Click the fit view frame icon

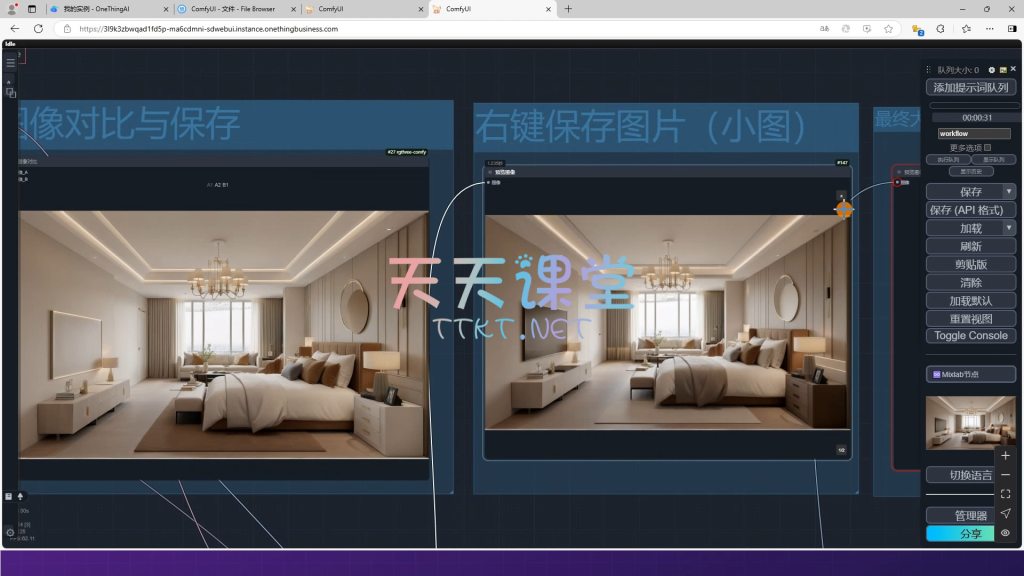click(x=1005, y=494)
